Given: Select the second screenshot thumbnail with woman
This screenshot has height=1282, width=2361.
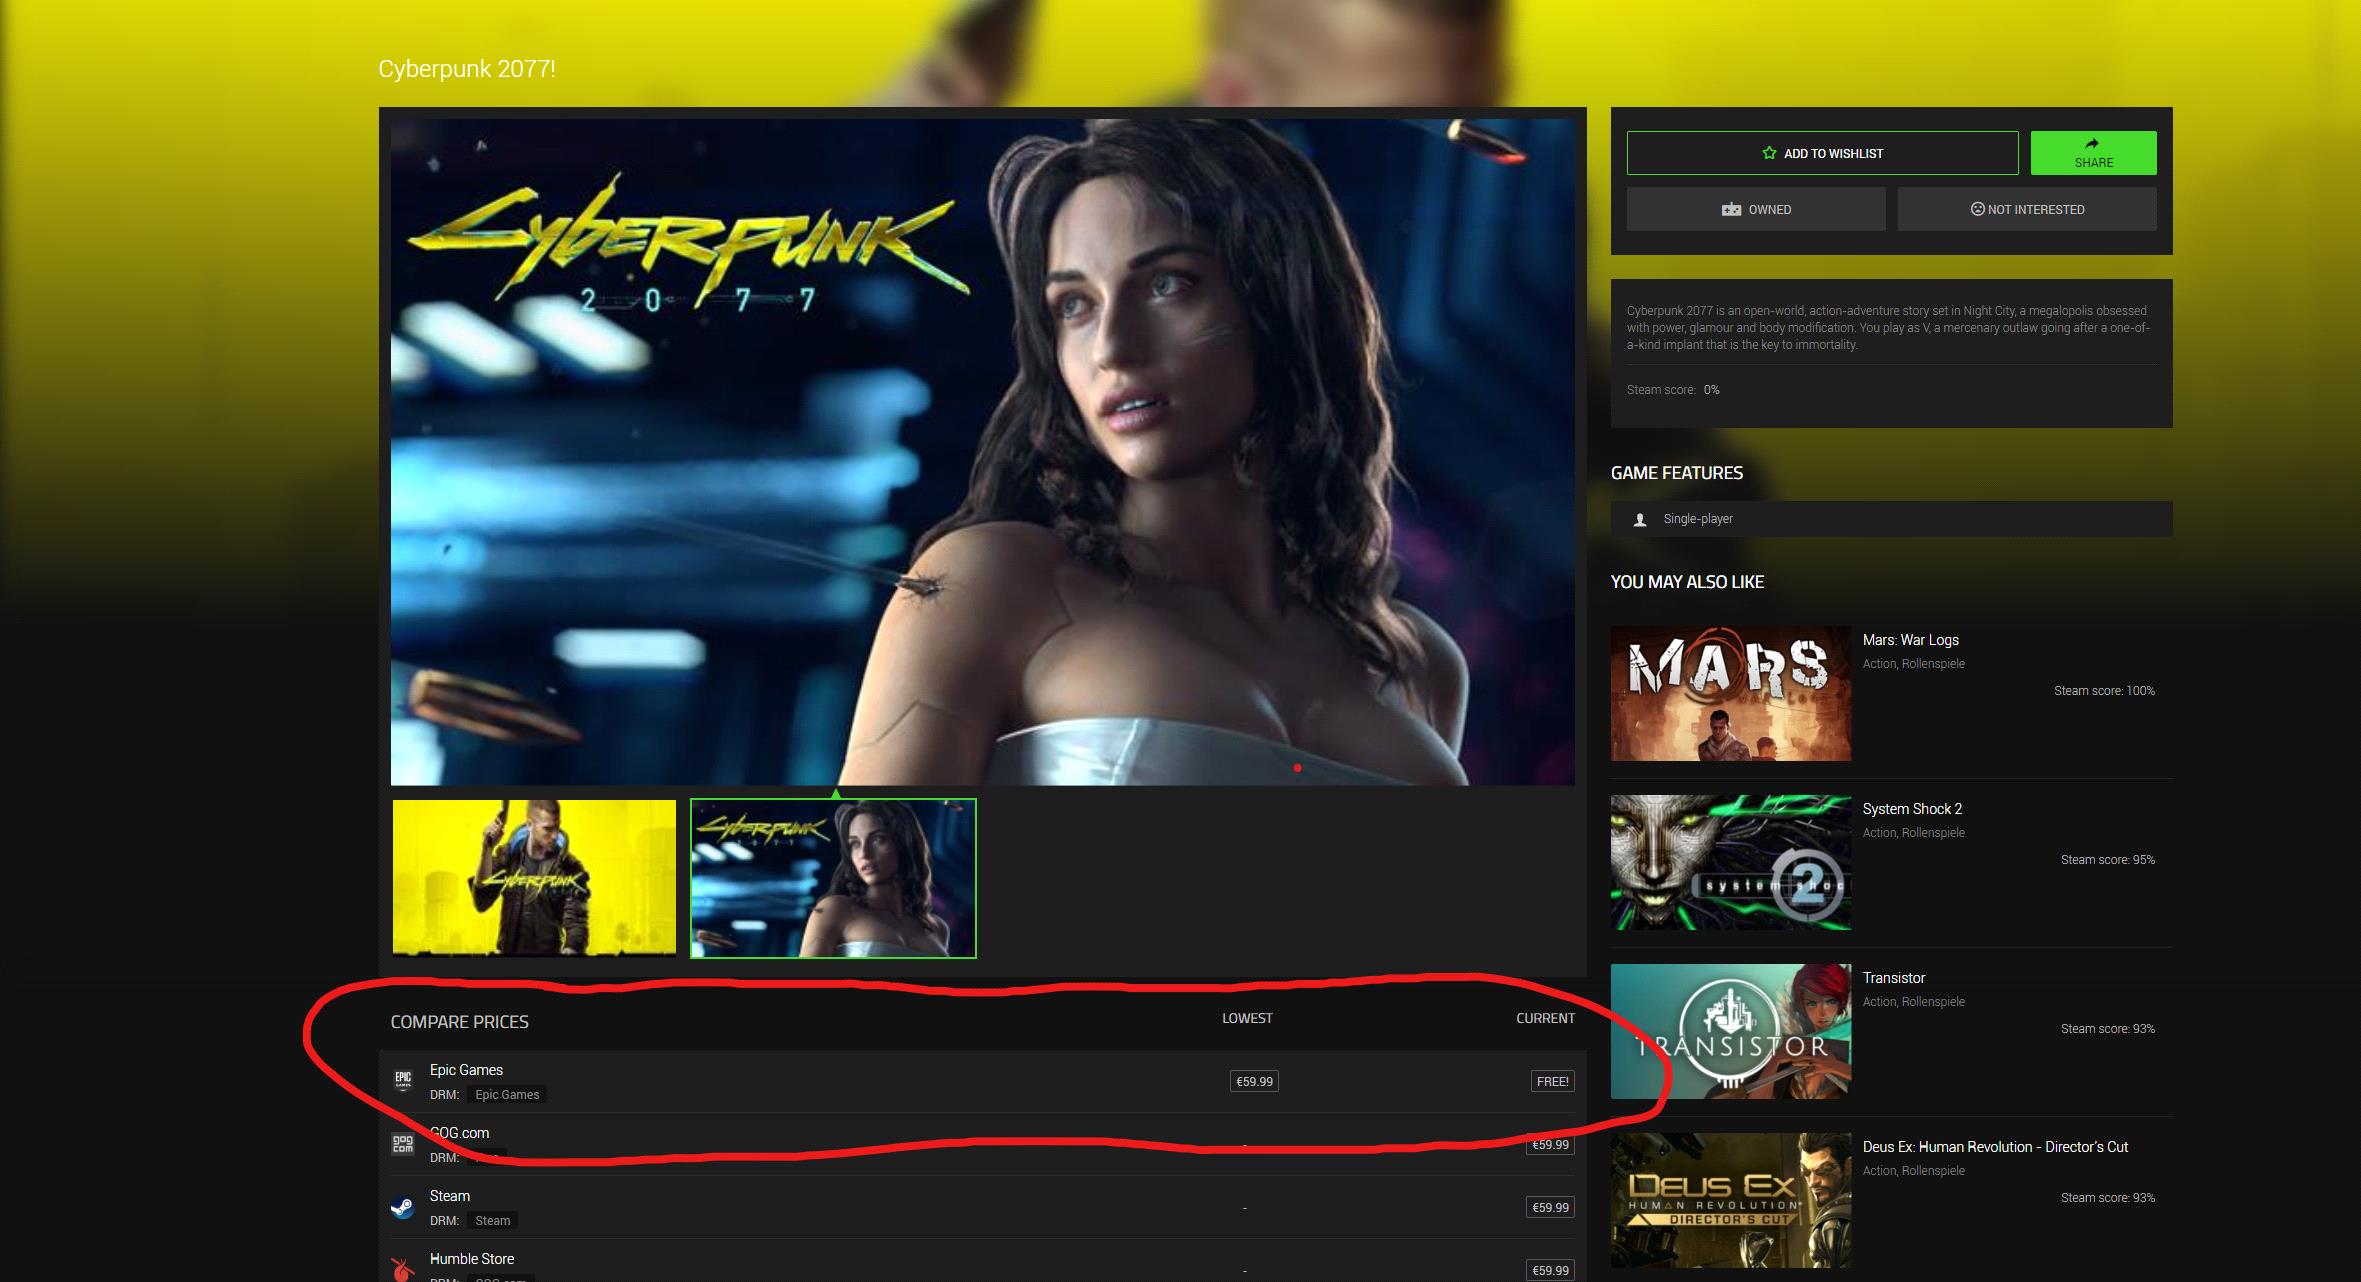Looking at the screenshot, I should [833, 878].
